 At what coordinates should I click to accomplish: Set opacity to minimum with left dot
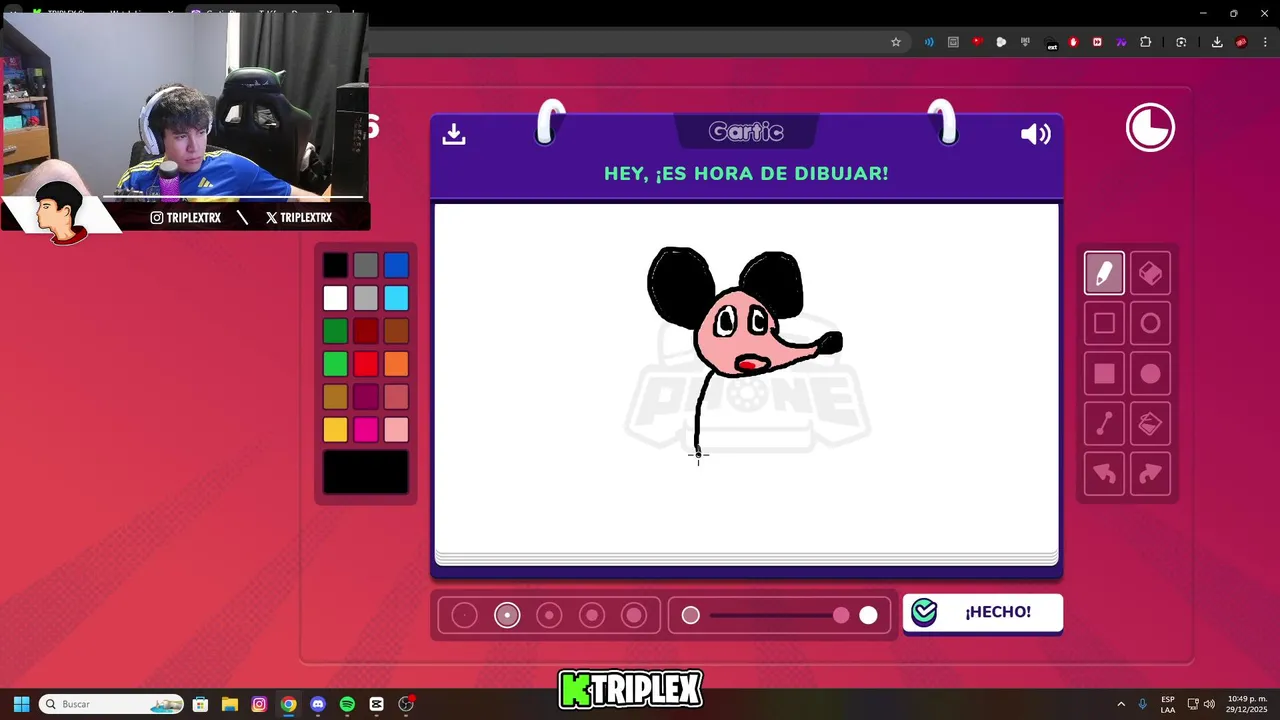(x=690, y=615)
